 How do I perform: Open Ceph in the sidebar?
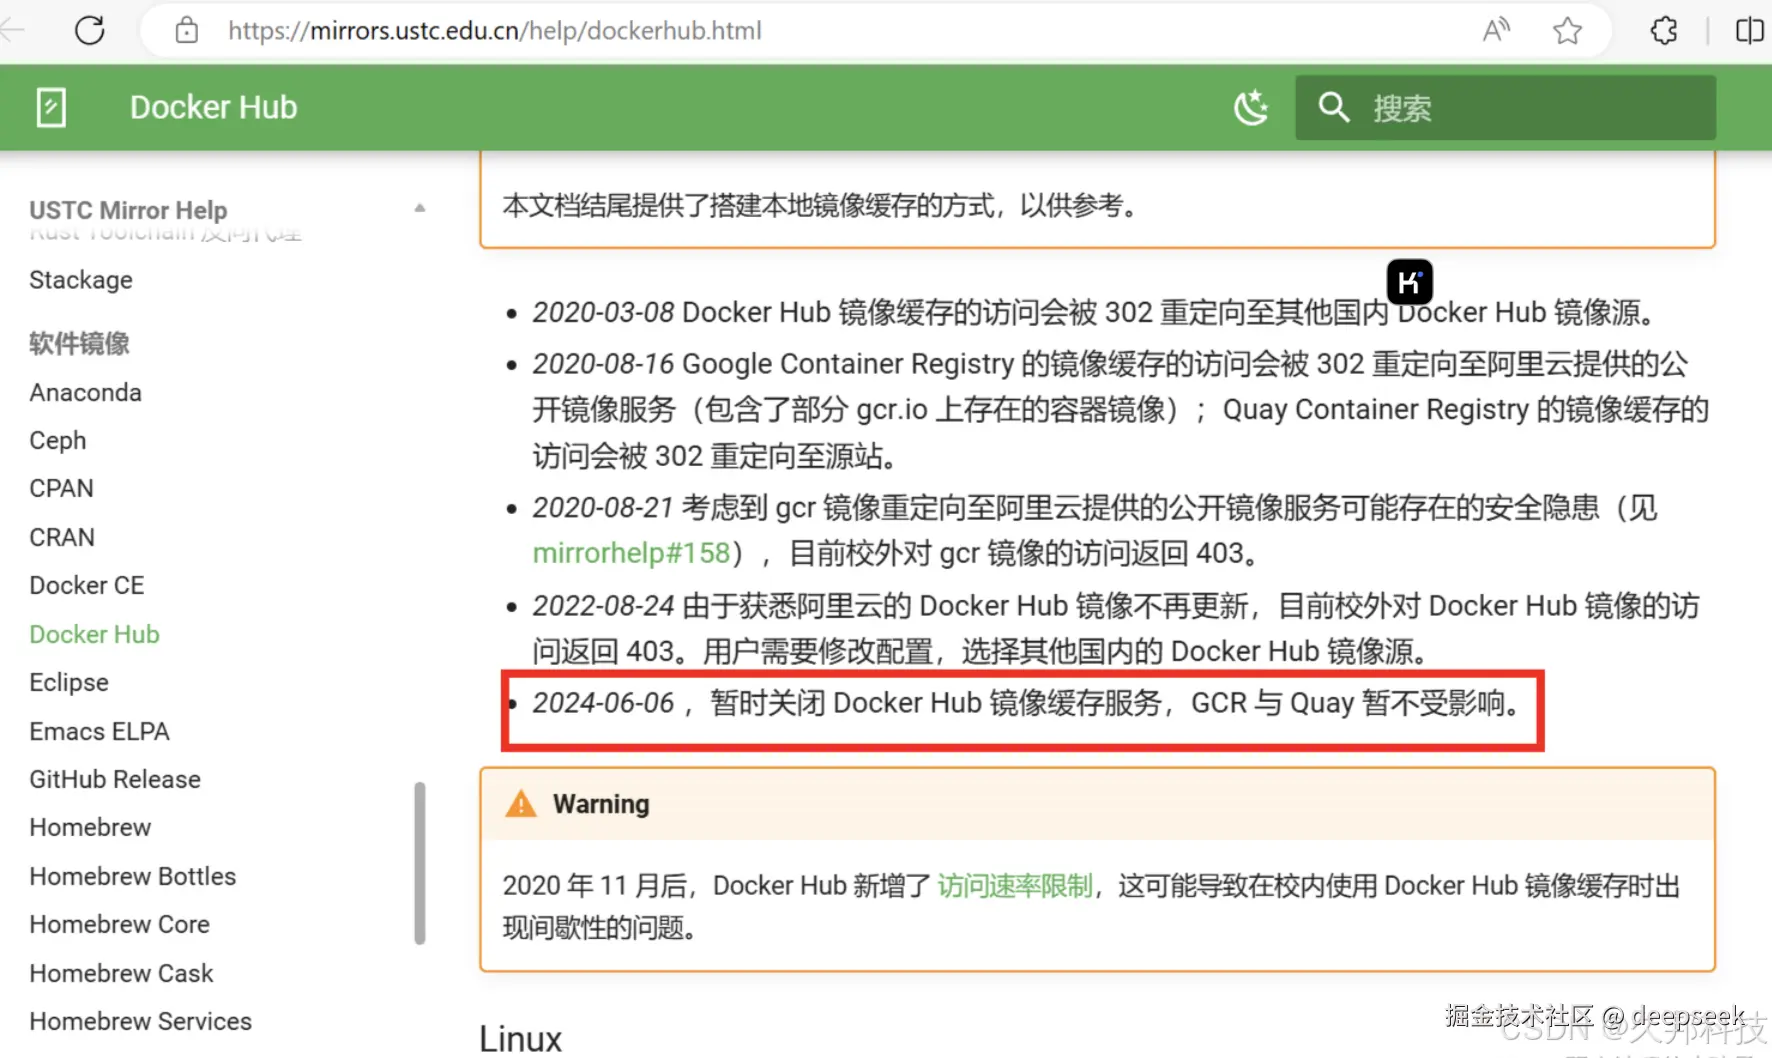[58, 441]
